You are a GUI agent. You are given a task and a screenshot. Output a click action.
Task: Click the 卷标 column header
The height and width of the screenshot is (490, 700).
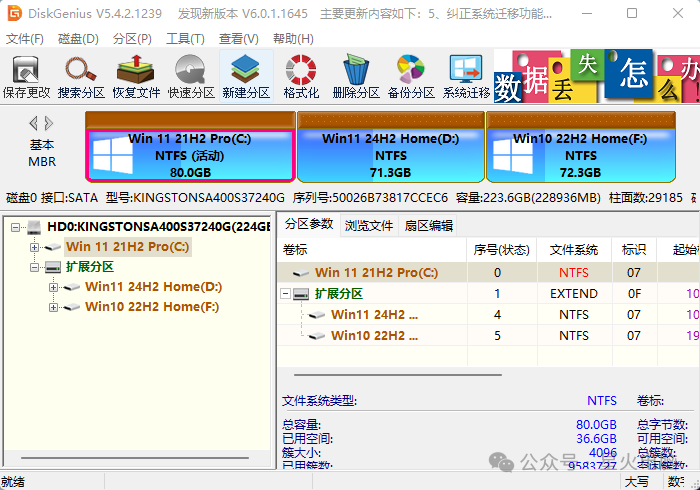point(372,250)
